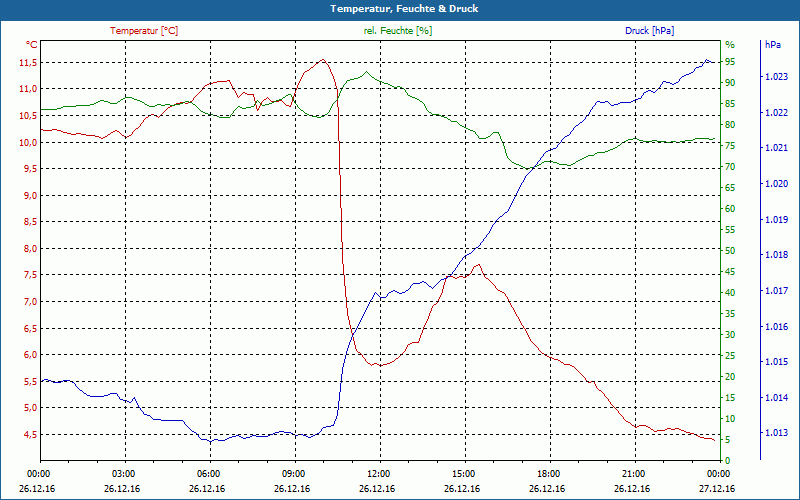Screen dimensions: 800x500
Task: Click the "11,0" tick on the temperature axis
Action: [x=28, y=89]
